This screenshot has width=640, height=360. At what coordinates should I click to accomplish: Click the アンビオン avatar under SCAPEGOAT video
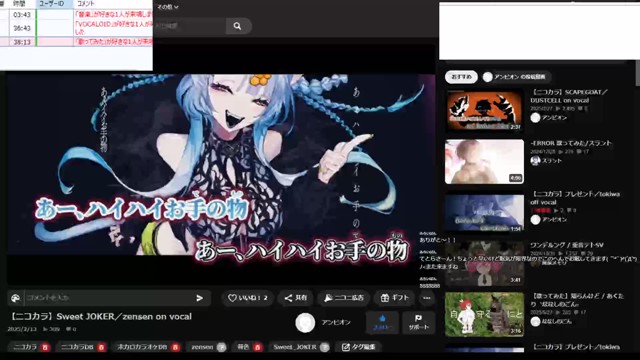[535, 118]
